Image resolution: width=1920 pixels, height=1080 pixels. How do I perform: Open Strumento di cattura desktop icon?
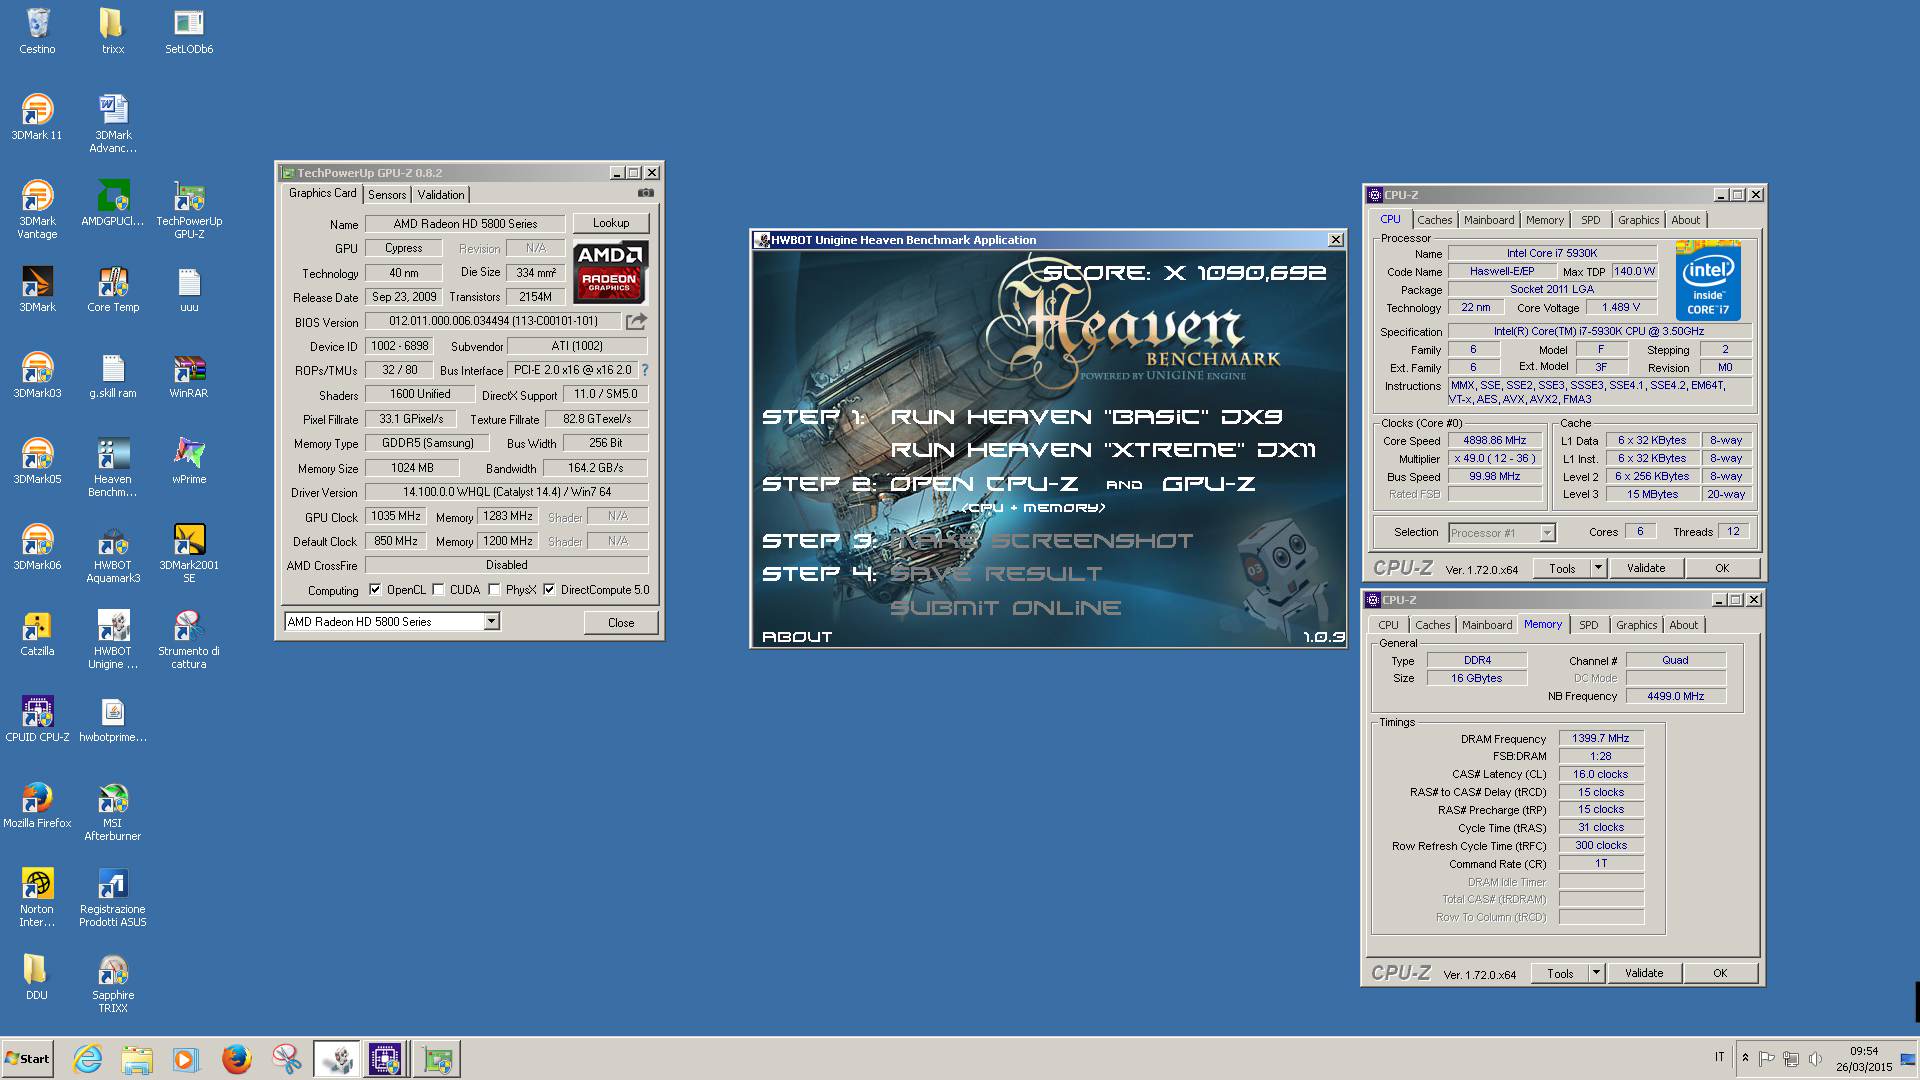click(188, 640)
